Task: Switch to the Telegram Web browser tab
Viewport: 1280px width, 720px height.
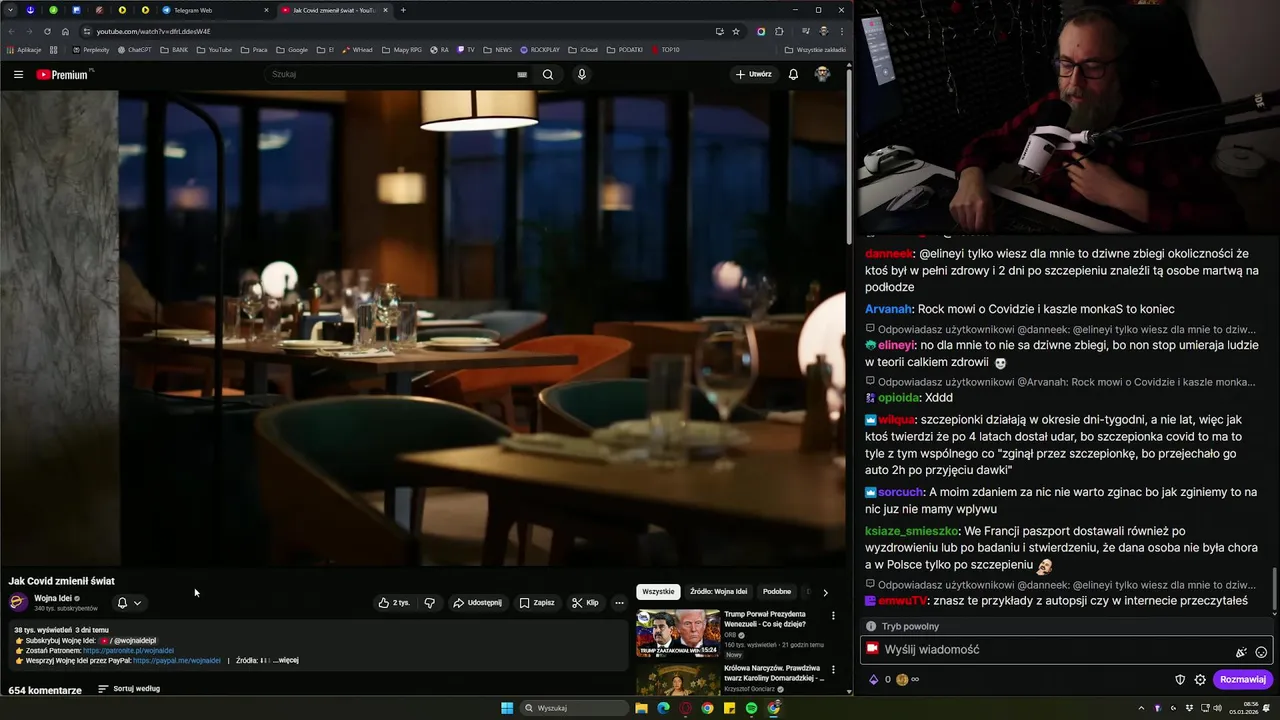Action: [216, 10]
